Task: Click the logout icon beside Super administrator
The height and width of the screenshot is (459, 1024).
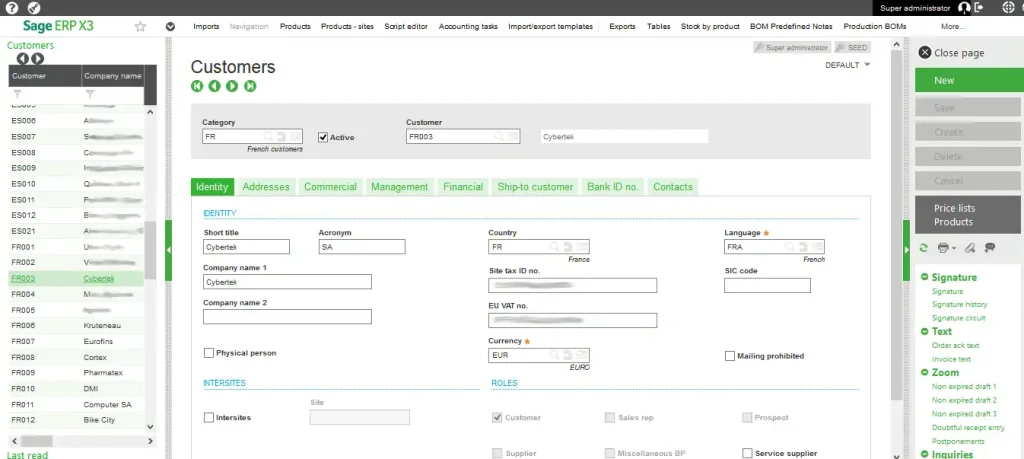Action: 979,8
